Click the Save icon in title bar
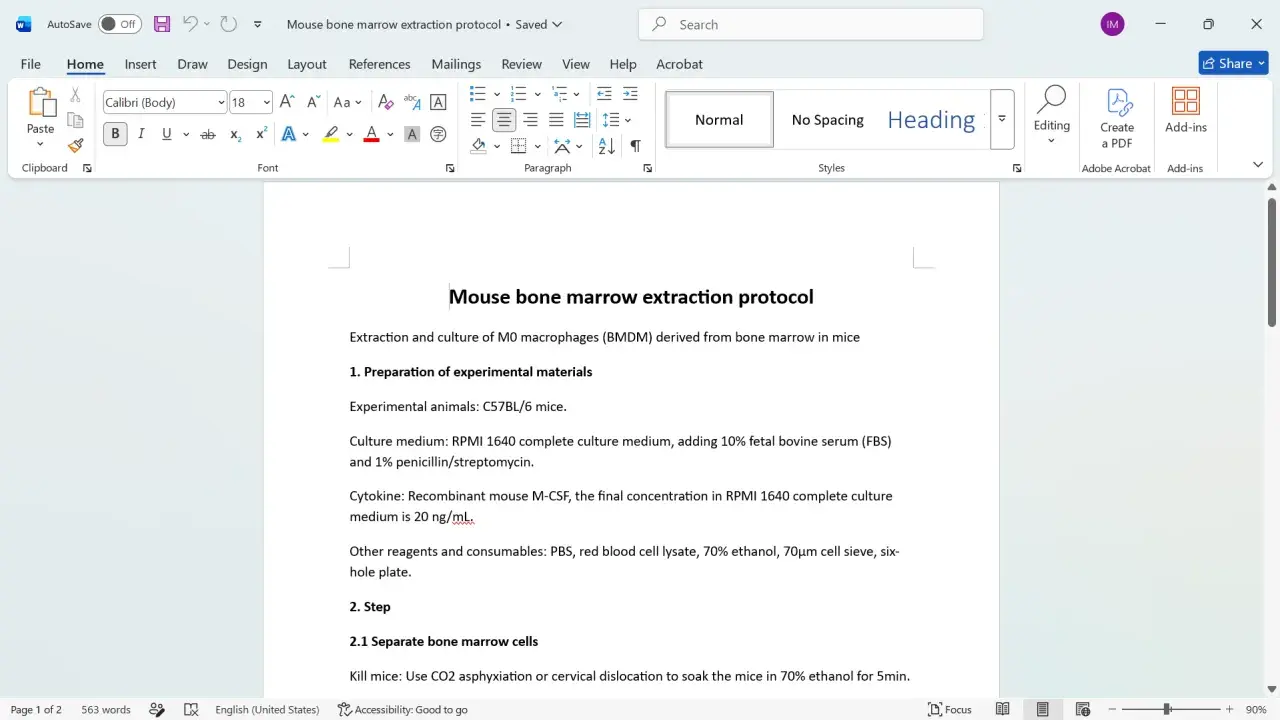This screenshot has height=720, width=1280. point(162,24)
